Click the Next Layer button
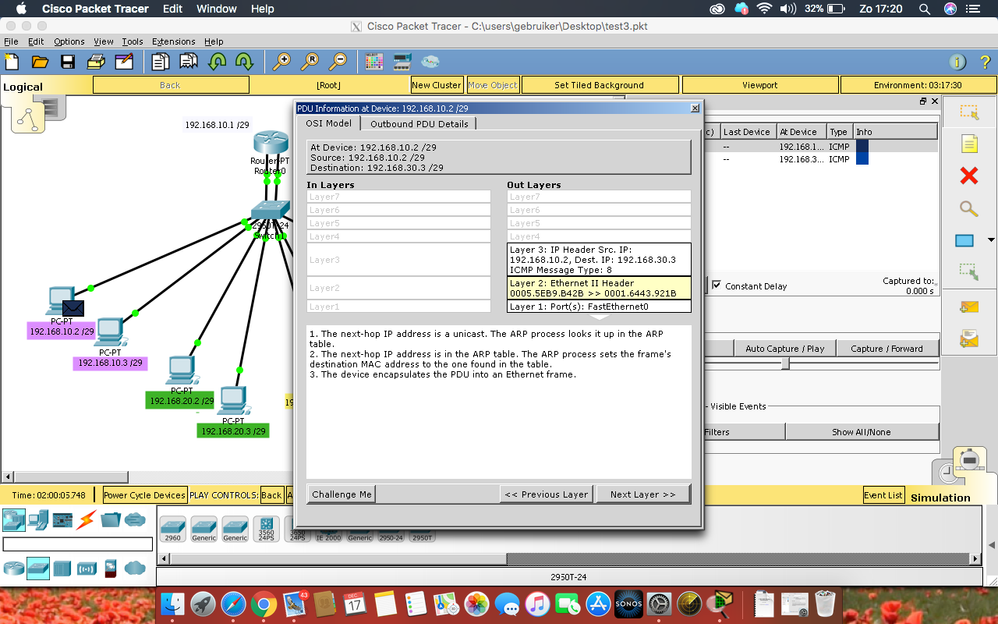 point(642,494)
